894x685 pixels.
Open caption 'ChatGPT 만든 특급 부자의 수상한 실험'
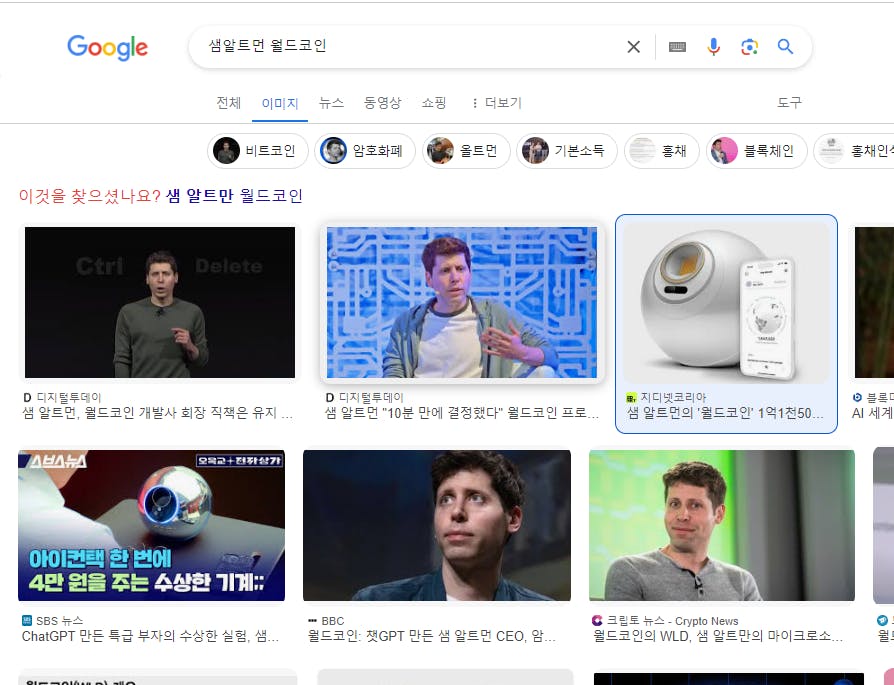(151, 636)
